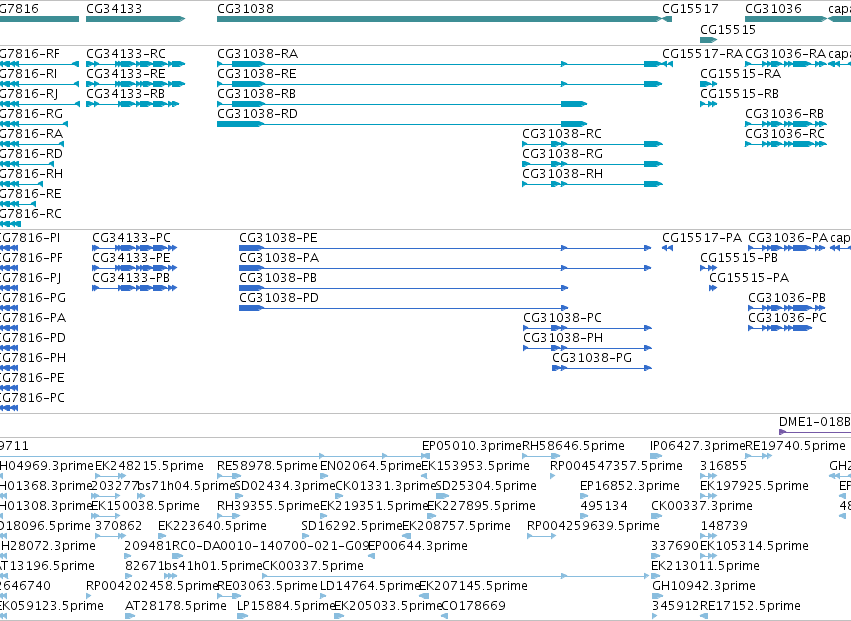Select EST SD16292.5prime
The height and width of the screenshot is (621, 851).
point(306,536)
